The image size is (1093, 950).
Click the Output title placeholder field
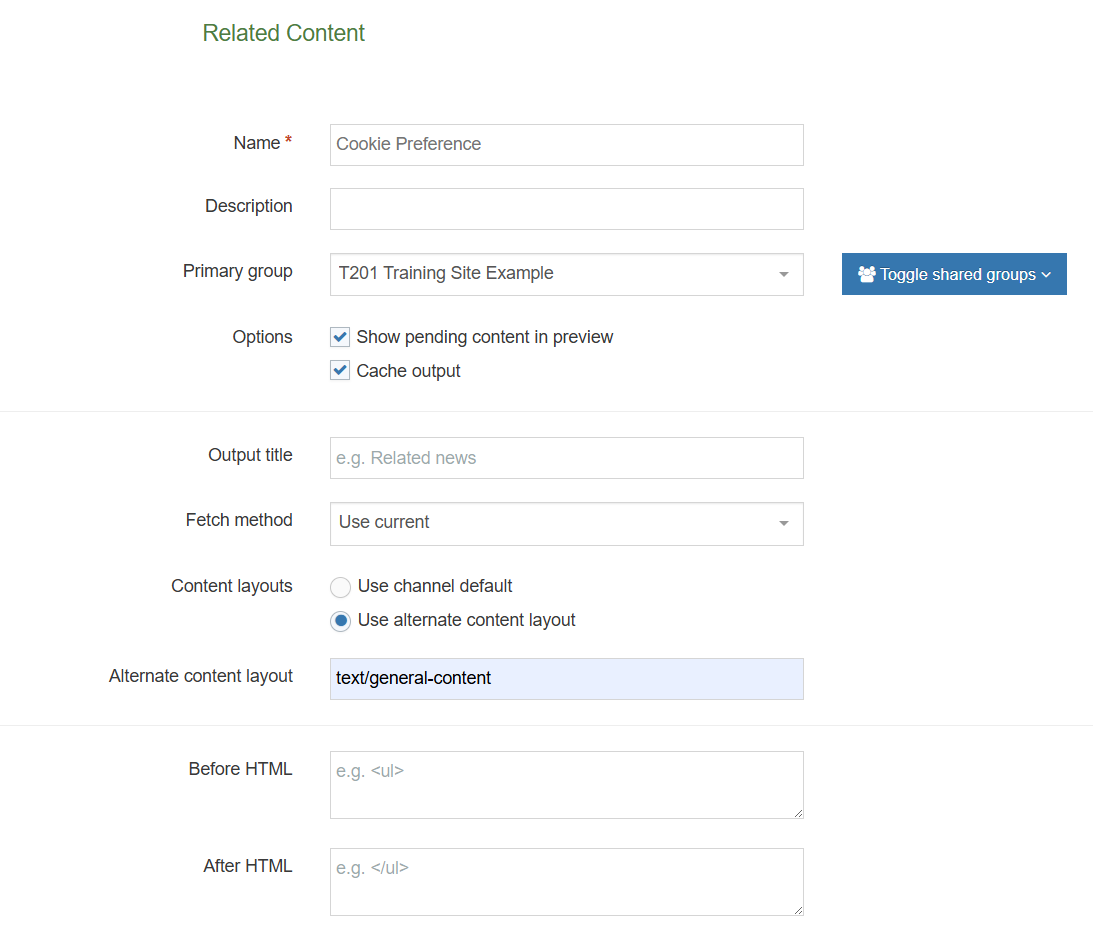[x=566, y=457]
